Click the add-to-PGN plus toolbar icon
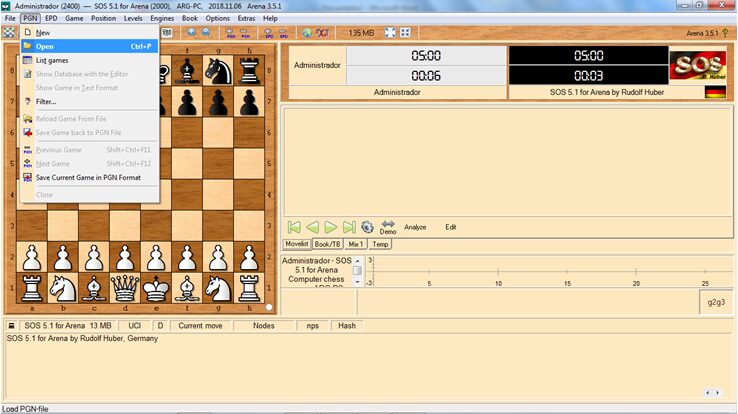738x414 pixels. [x=230, y=32]
